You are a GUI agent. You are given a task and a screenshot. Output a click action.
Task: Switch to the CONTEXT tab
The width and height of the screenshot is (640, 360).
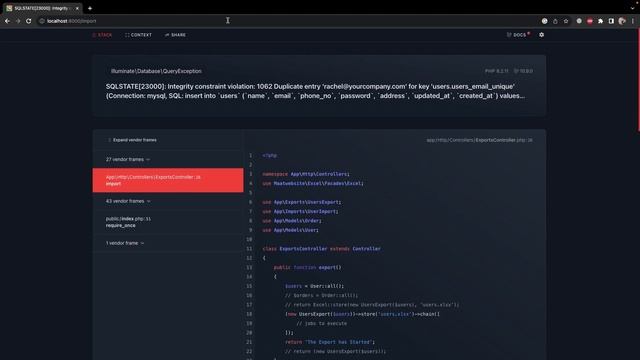tap(138, 35)
